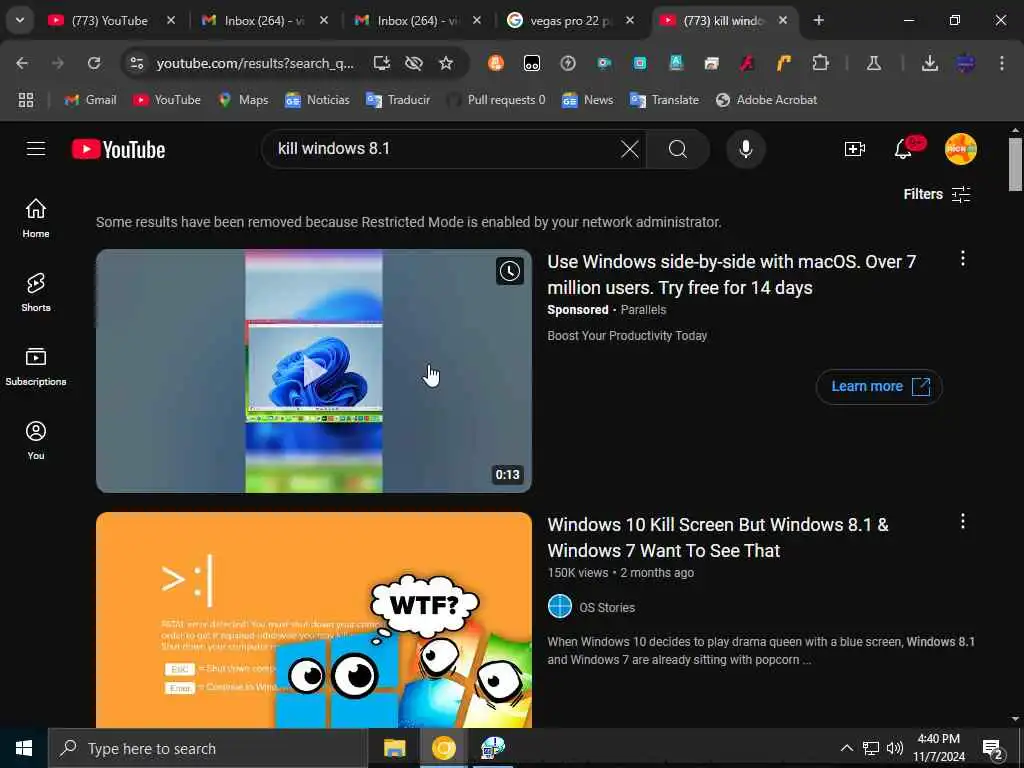Go to Home in sidebar
This screenshot has width=1024, height=768.
[36, 218]
